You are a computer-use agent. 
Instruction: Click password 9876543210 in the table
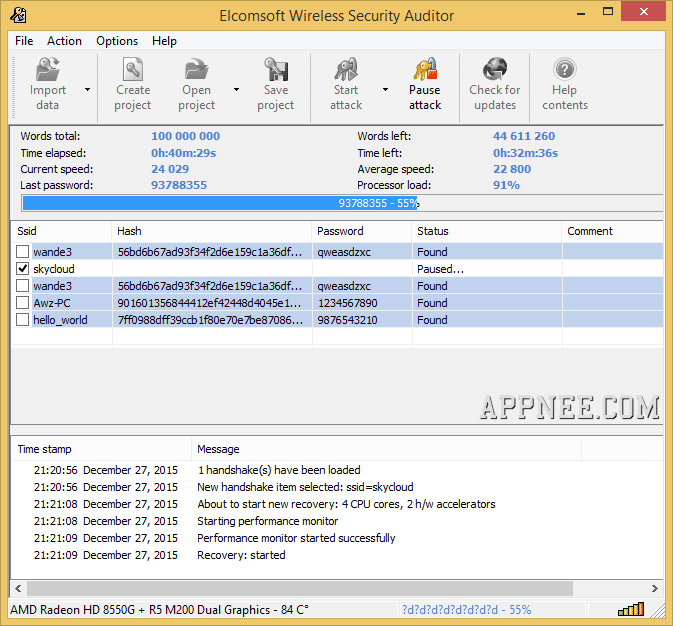(x=347, y=320)
